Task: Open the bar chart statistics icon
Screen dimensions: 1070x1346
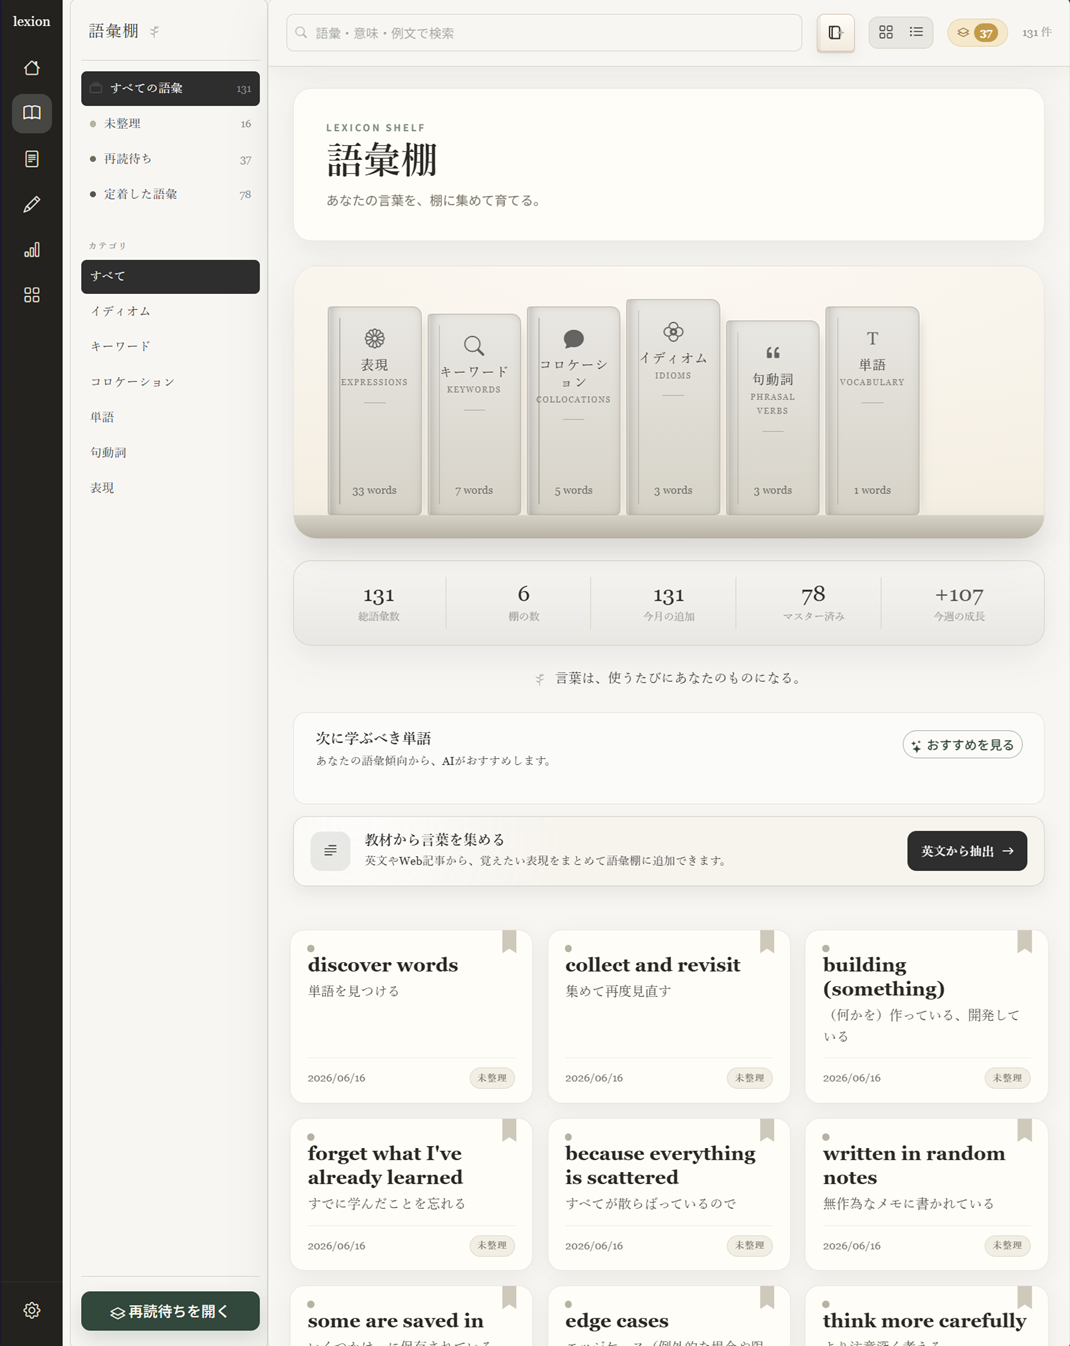Action: [x=32, y=250]
